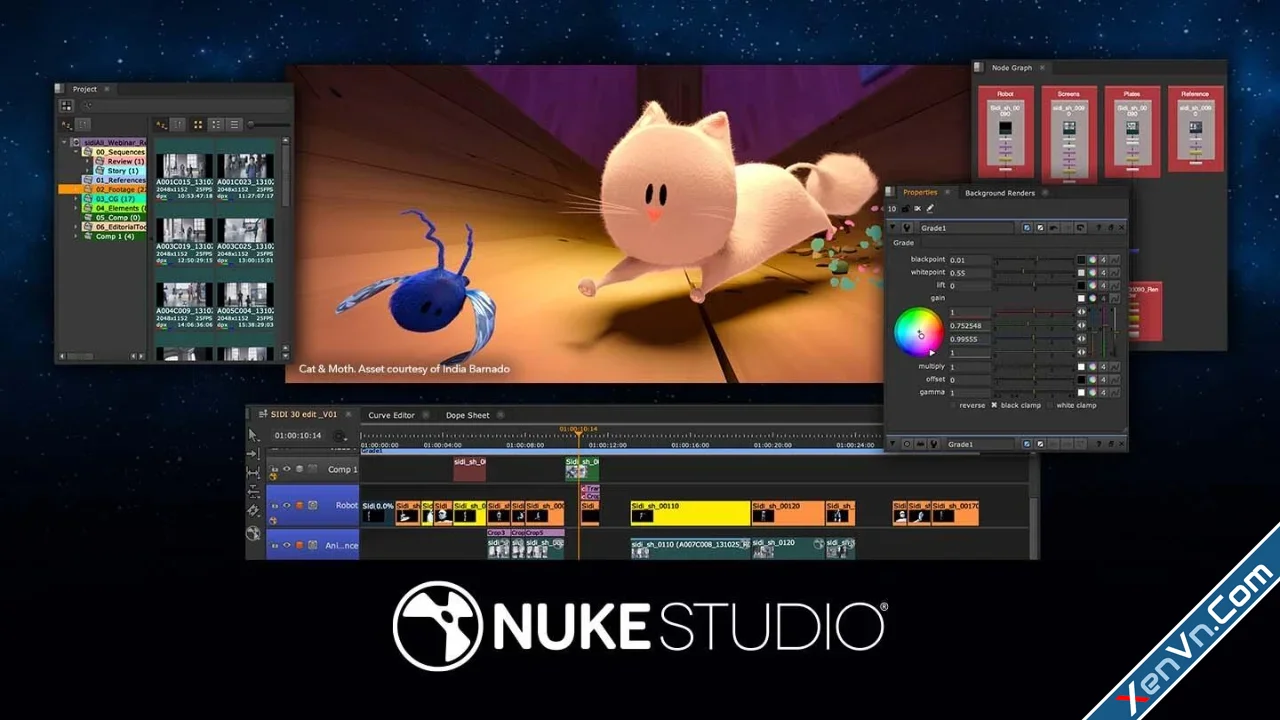Click the A-Z sort icon above thumbnails
The width and height of the screenshot is (1280, 720).
click(161, 124)
